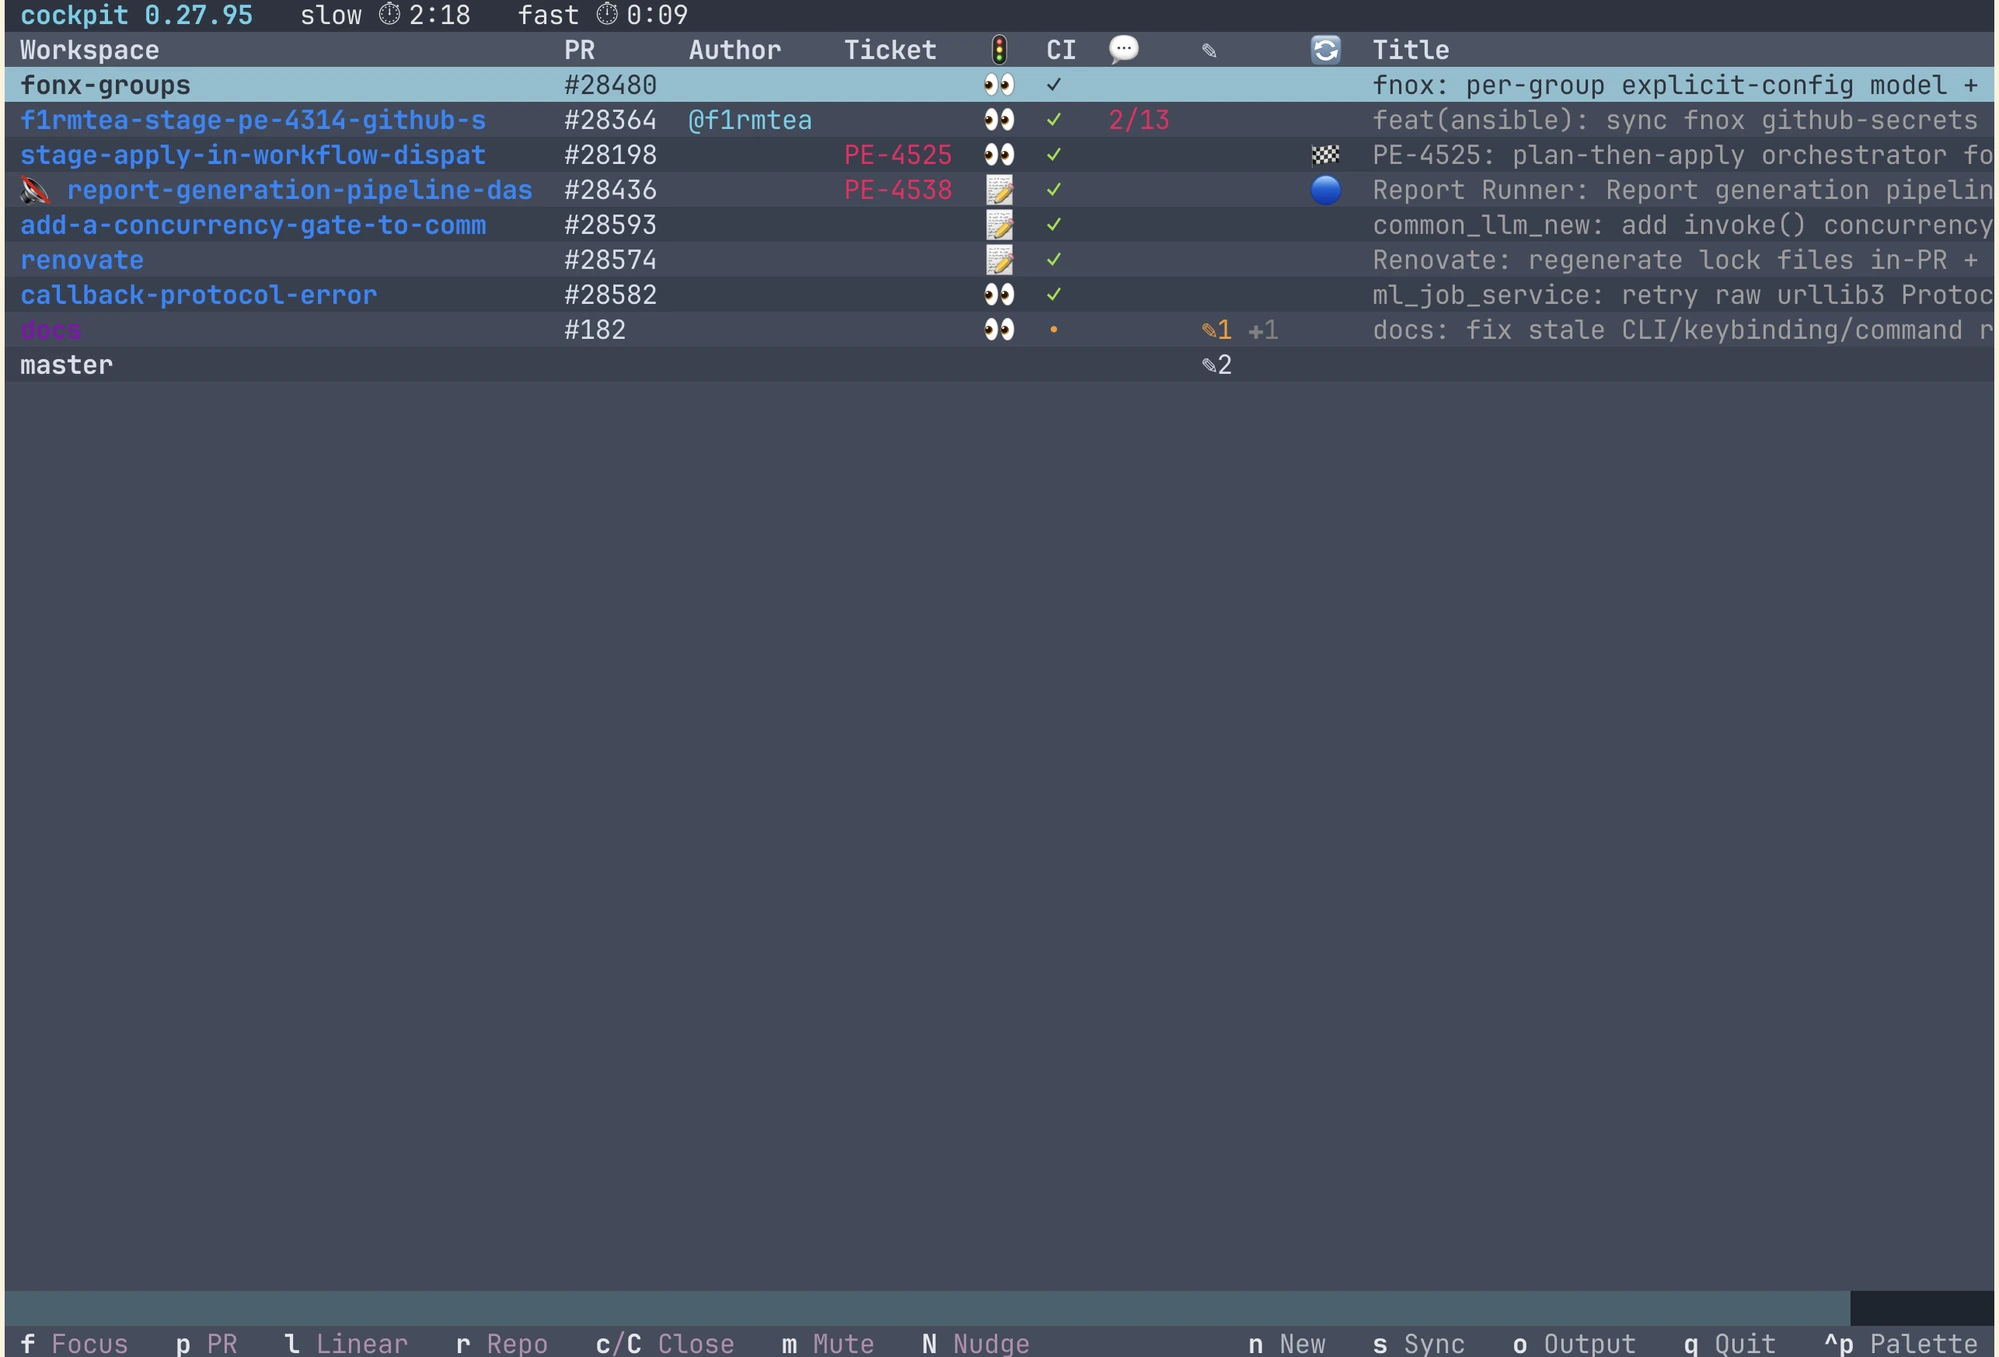The image size is (1999, 1357).
Task: Click the speech bubble comments column header icon
Action: point(1123,49)
